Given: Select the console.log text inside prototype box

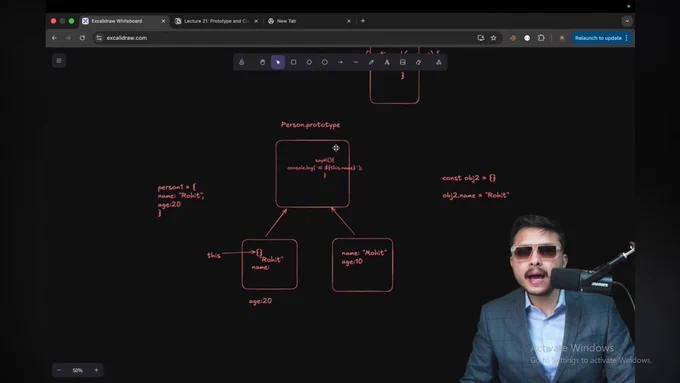Looking at the screenshot, I should click(324, 168).
